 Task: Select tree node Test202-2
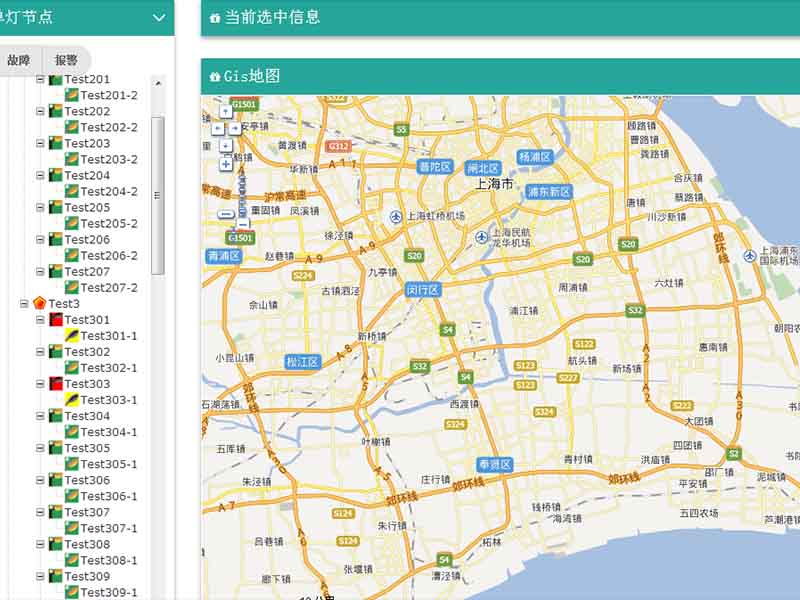[109, 128]
